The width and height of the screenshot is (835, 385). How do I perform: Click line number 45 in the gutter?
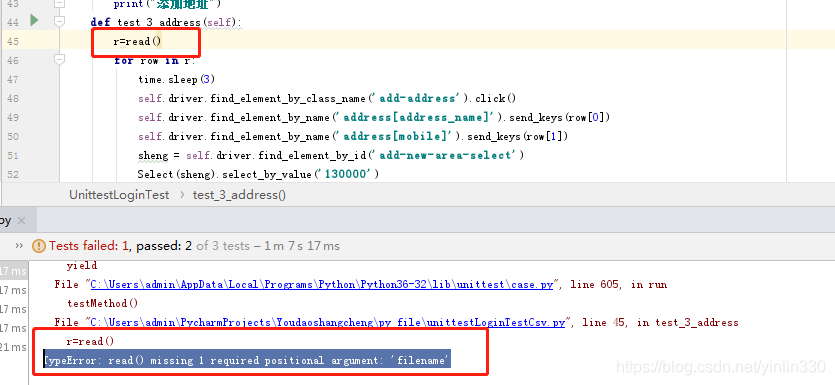pyautogui.click(x=13, y=42)
